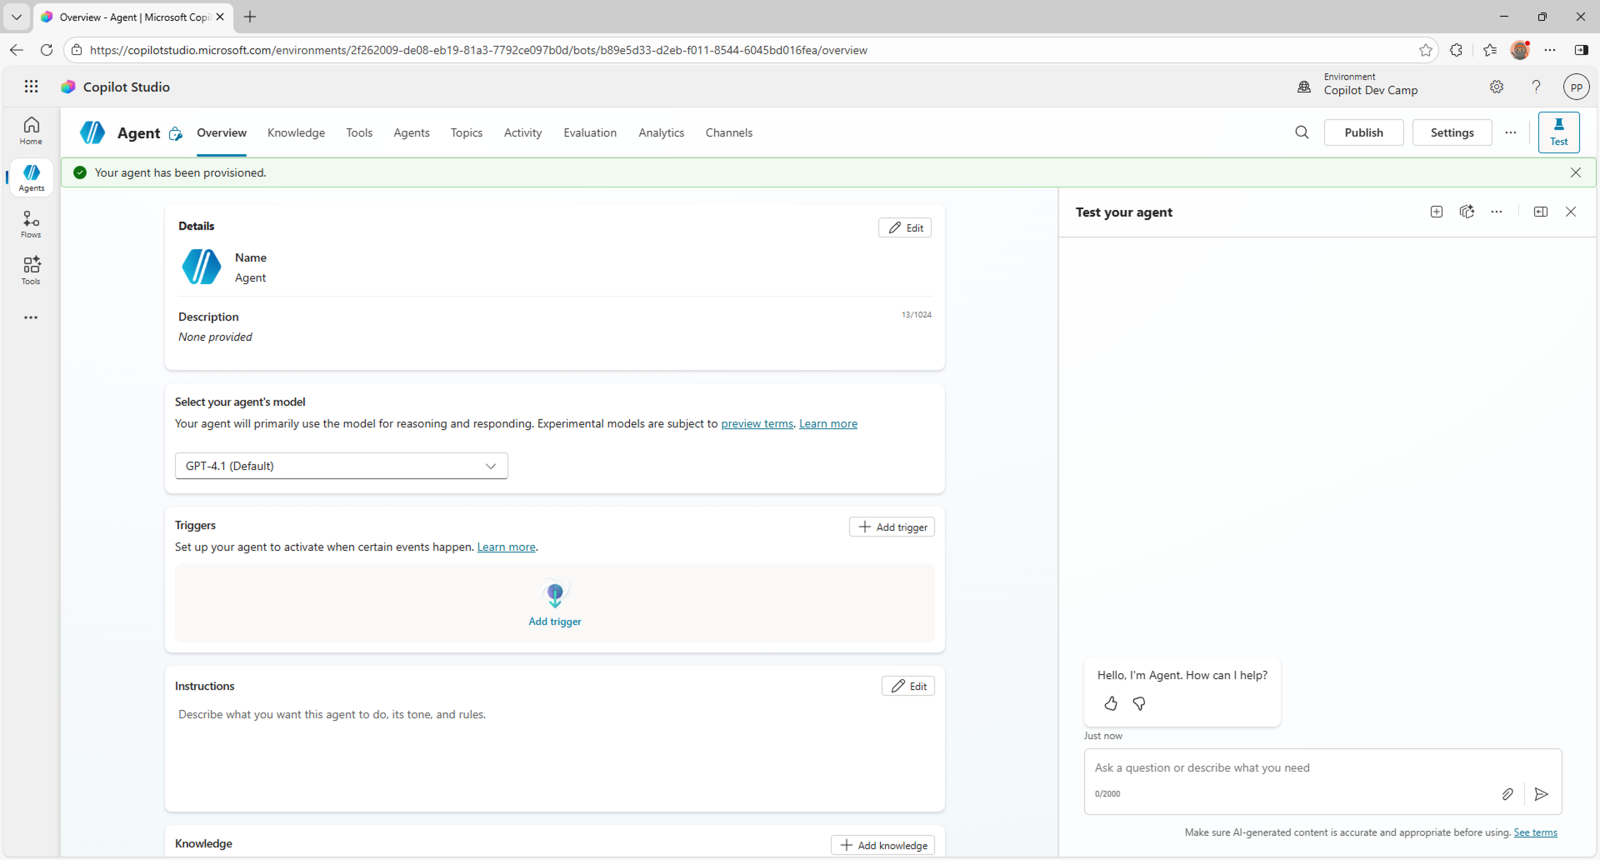Click the Environment picker icon
1600x860 pixels.
(1304, 87)
